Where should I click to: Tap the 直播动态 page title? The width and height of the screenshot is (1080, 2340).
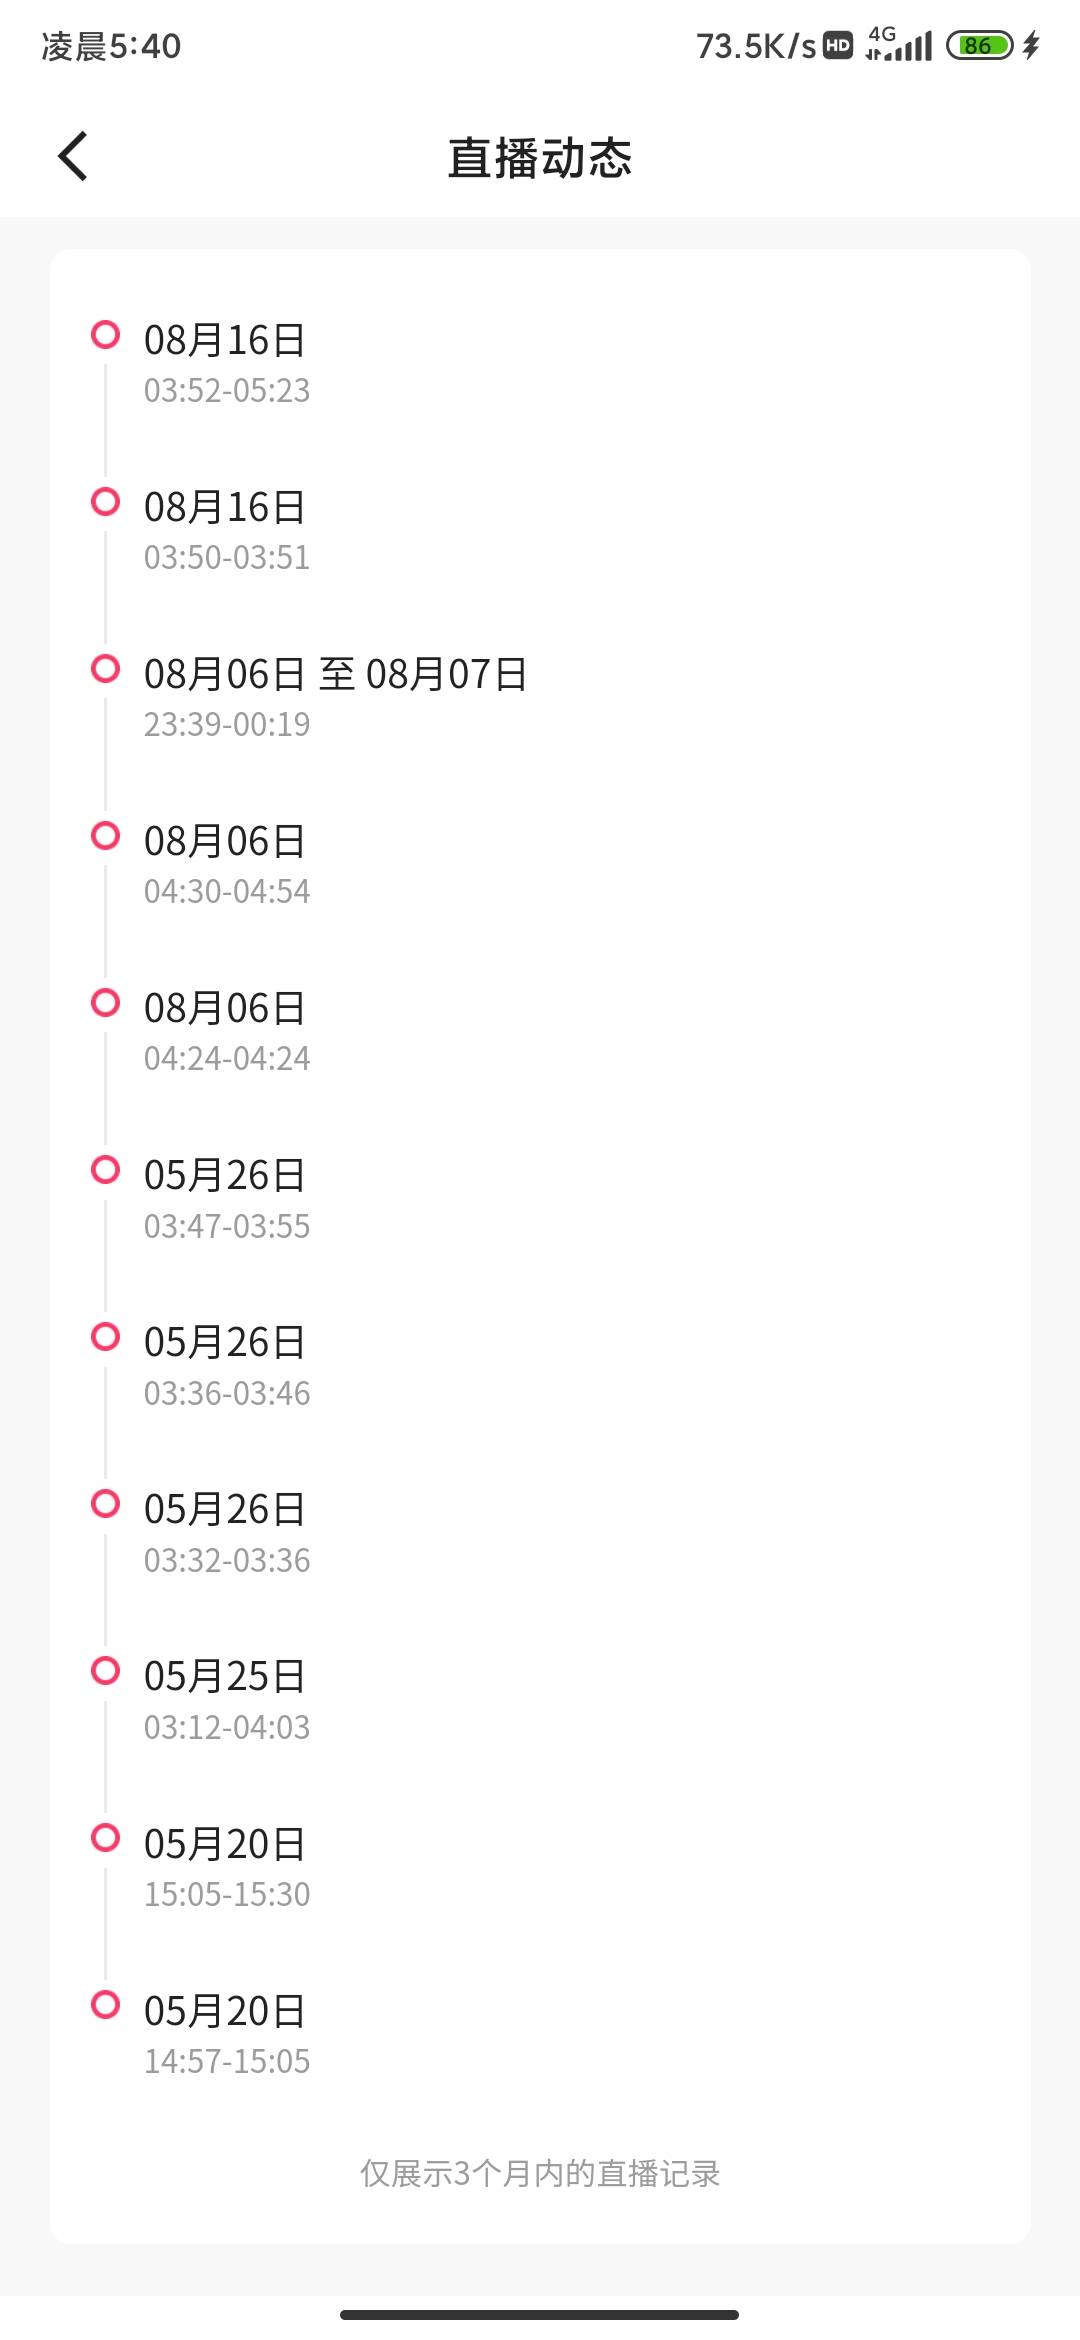[540, 158]
